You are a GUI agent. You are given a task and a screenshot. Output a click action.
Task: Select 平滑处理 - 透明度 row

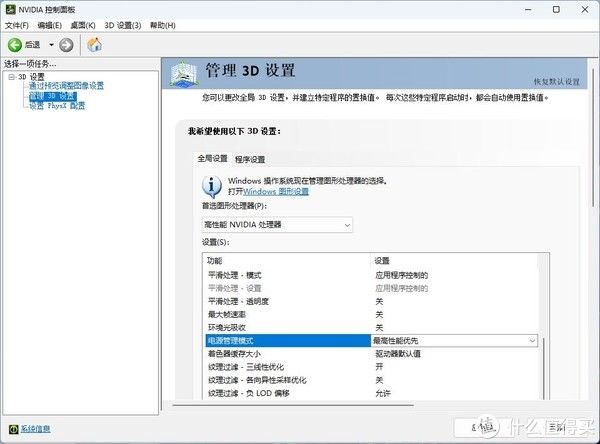(x=371, y=301)
